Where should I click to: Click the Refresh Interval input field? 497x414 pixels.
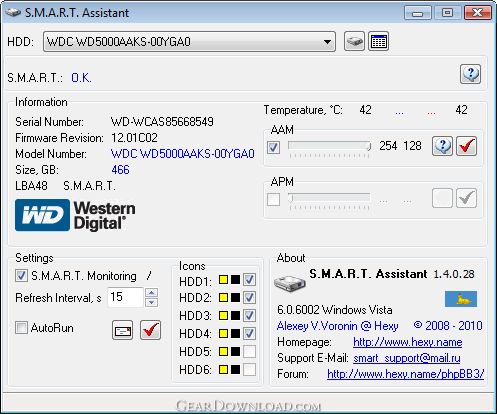pyautogui.click(x=125, y=297)
